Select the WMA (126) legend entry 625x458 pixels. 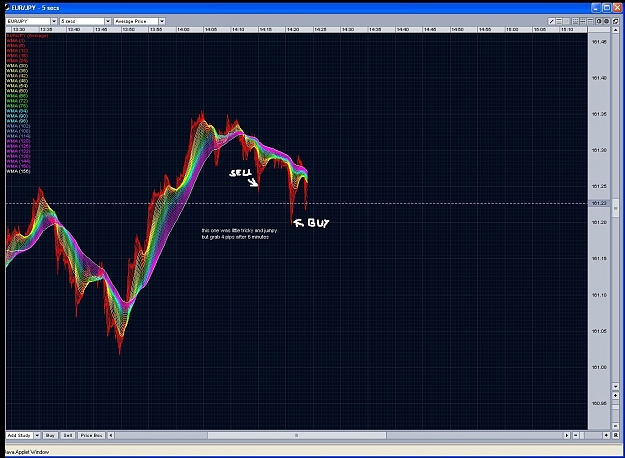(18, 146)
